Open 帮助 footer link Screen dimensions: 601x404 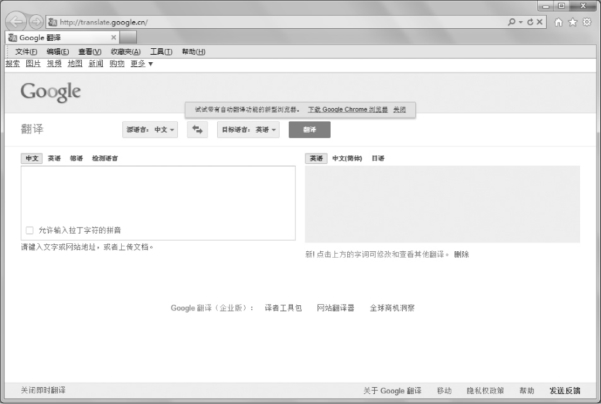point(527,391)
